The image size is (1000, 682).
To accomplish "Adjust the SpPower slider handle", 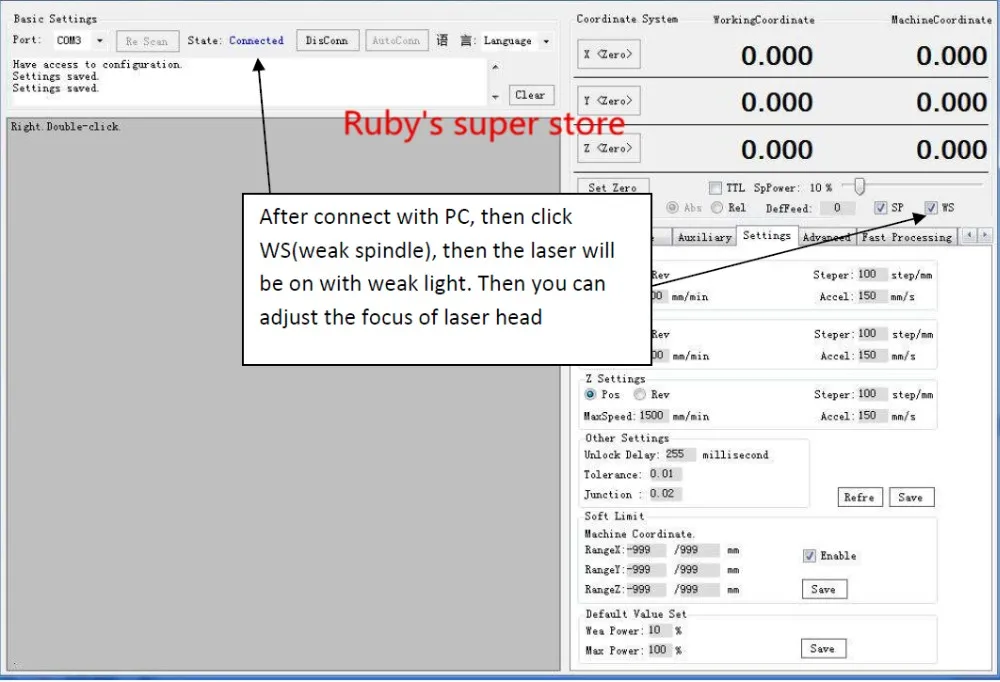I will pyautogui.click(x=860, y=186).
